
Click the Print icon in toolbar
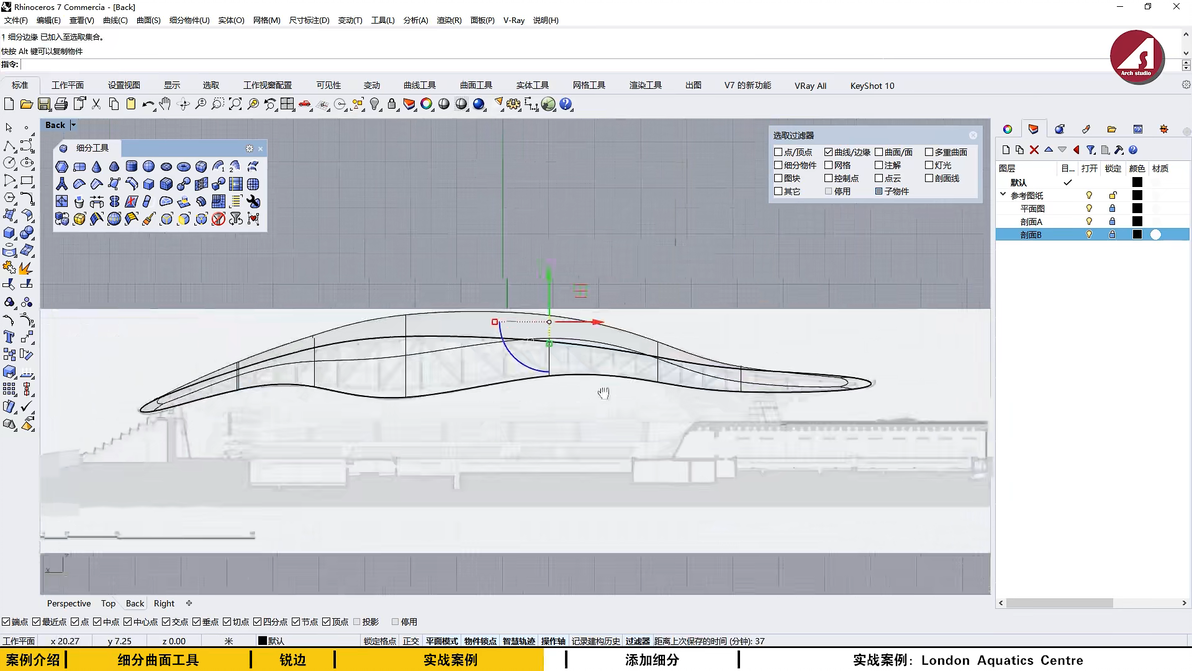[x=61, y=104]
